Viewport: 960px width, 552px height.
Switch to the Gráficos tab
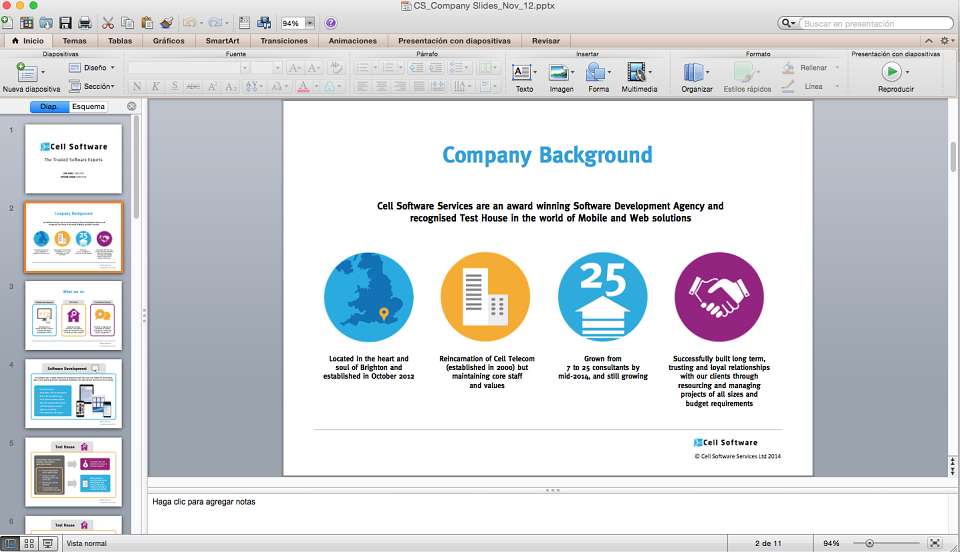click(x=168, y=41)
